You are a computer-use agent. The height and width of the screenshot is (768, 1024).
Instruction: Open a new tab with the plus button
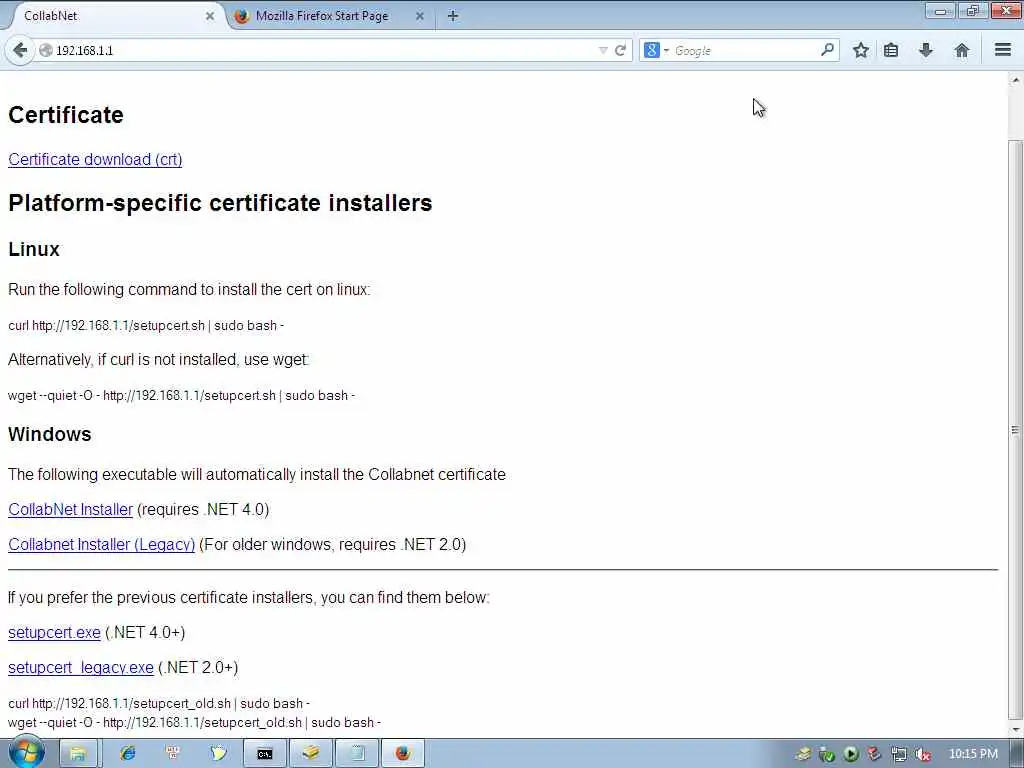click(x=453, y=16)
